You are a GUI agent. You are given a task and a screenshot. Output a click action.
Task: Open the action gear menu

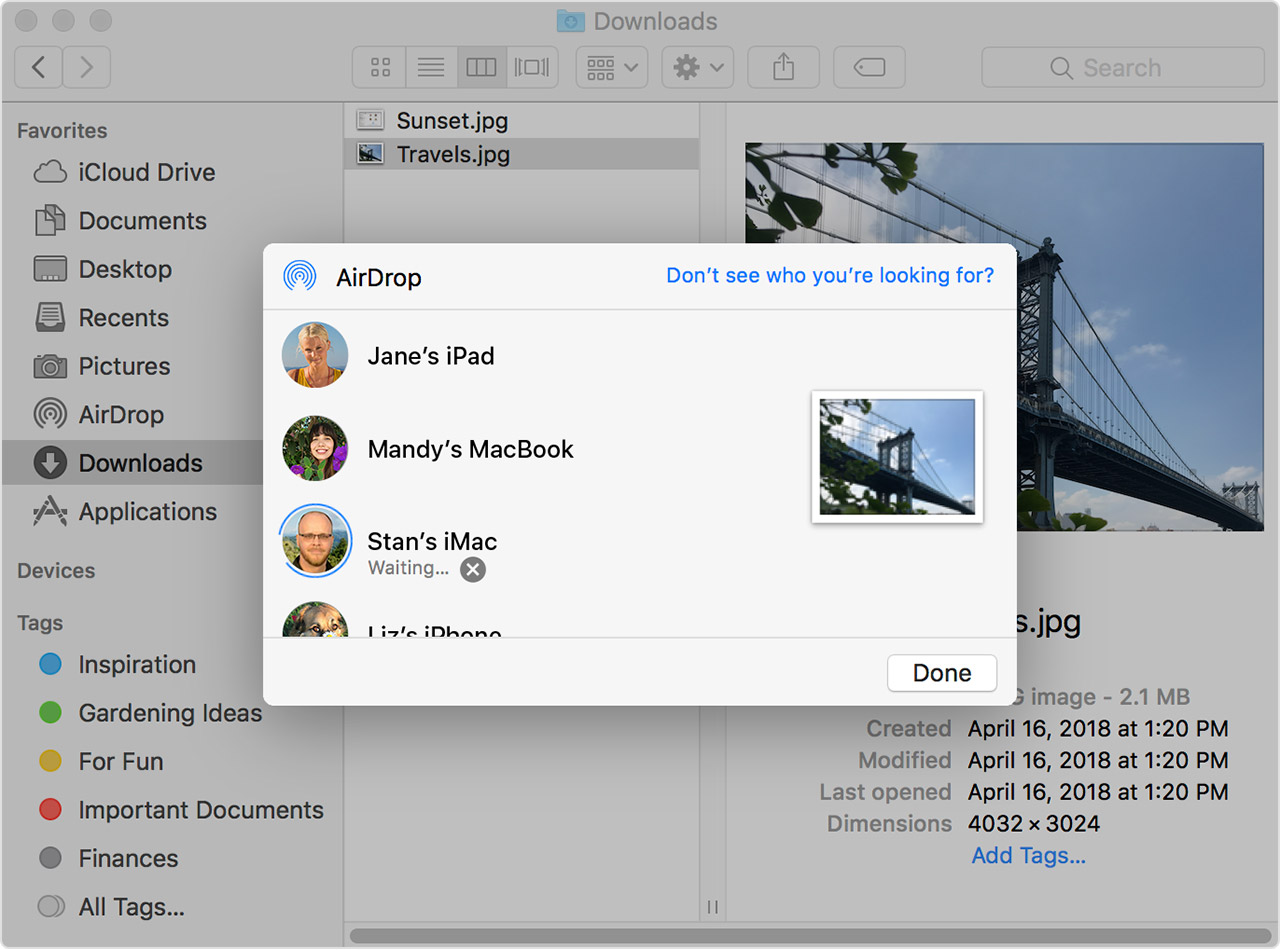[697, 67]
